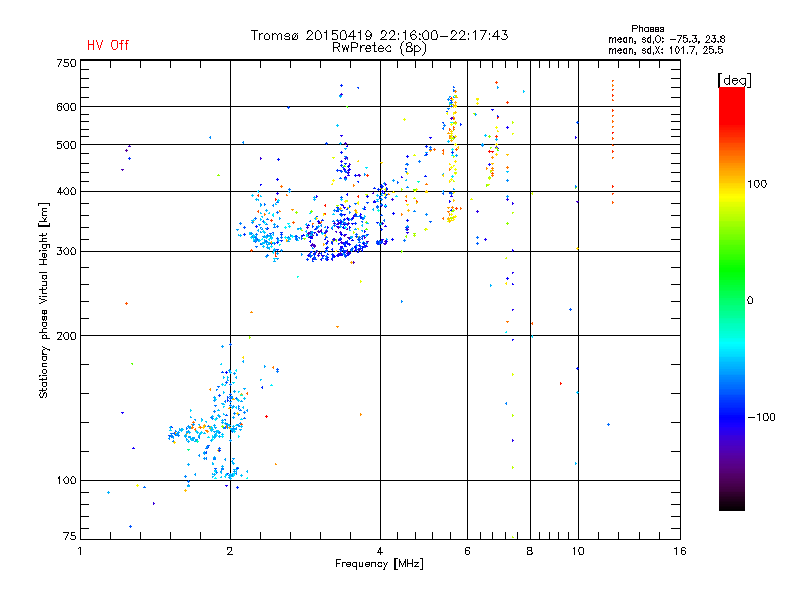Click the x-axis tick label '16'

[x=680, y=551]
